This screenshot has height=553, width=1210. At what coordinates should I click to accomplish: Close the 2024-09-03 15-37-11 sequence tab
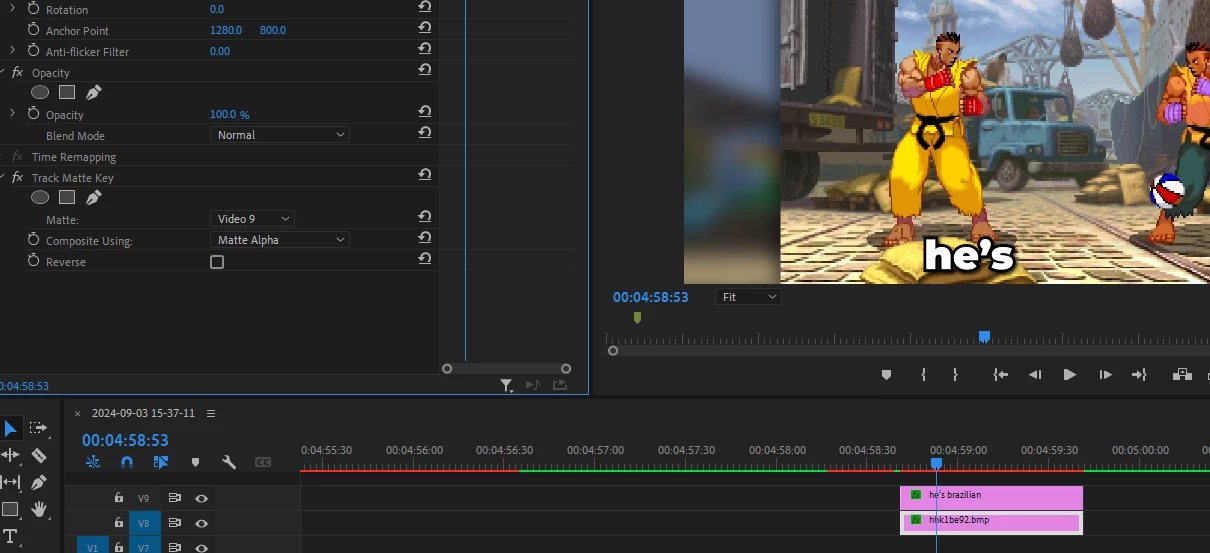[77, 413]
